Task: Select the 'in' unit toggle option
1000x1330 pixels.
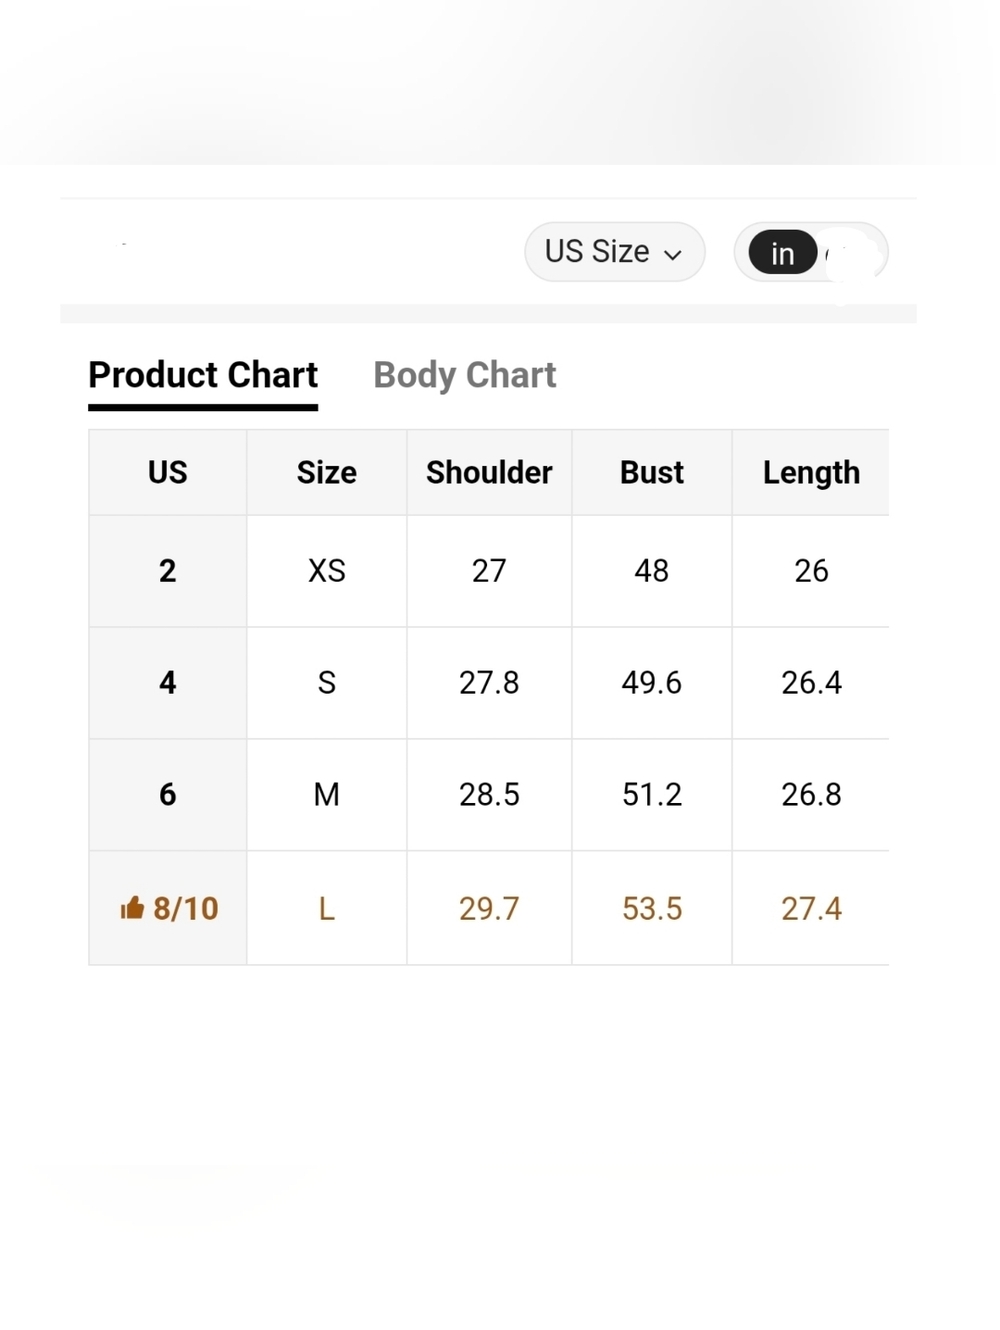Action: pos(783,253)
